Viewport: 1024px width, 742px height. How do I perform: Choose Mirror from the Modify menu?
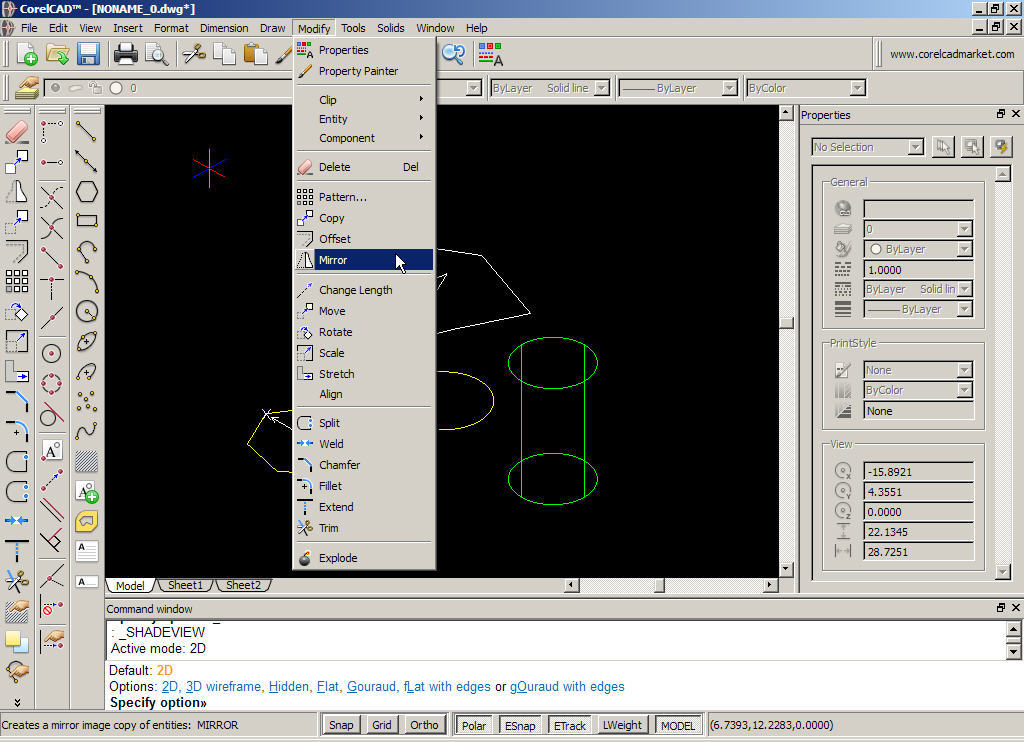point(333,259)
